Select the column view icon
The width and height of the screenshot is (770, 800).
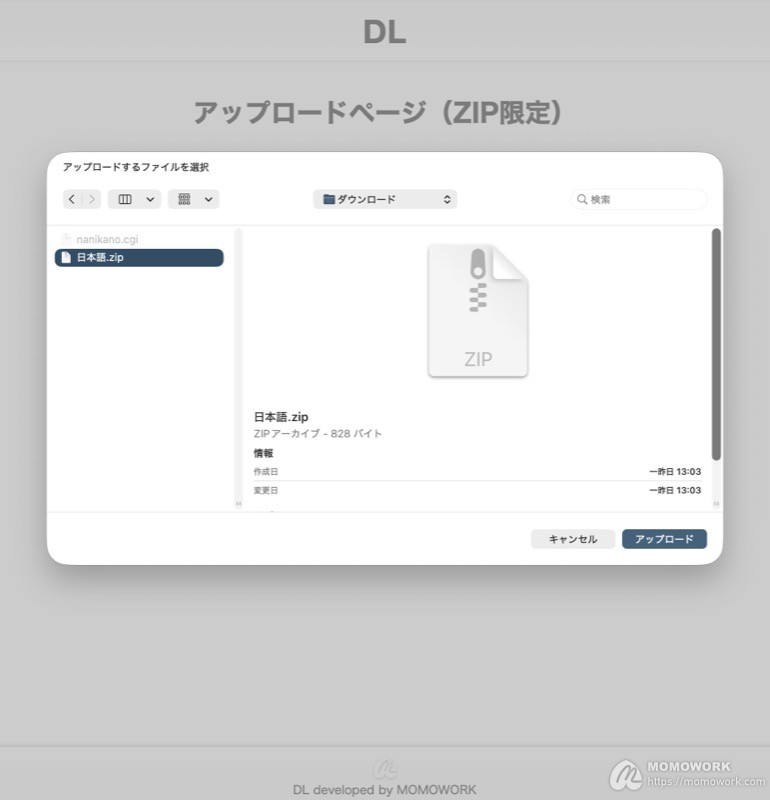coord(125,199)
